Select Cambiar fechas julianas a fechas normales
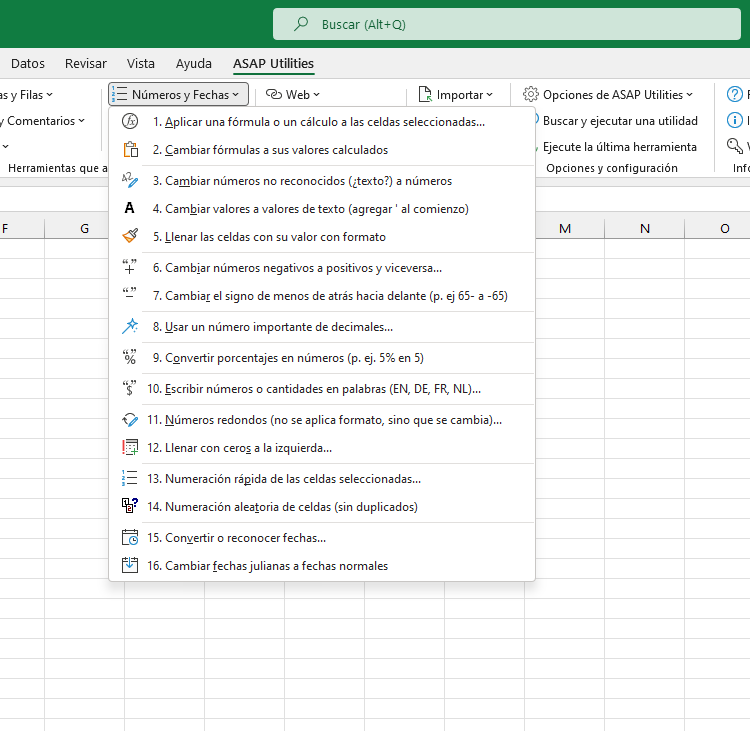 coord(321,565)
